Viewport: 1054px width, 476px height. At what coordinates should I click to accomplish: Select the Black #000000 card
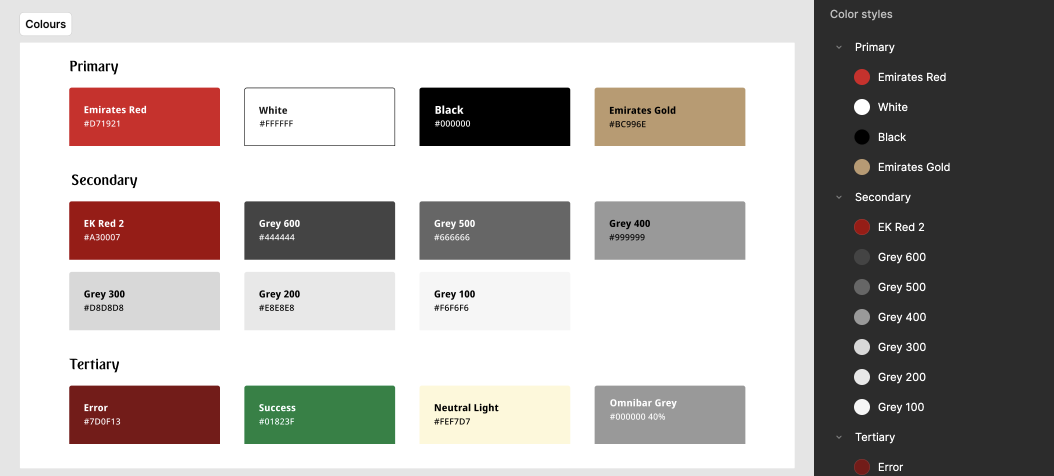(x=495, y=116)
